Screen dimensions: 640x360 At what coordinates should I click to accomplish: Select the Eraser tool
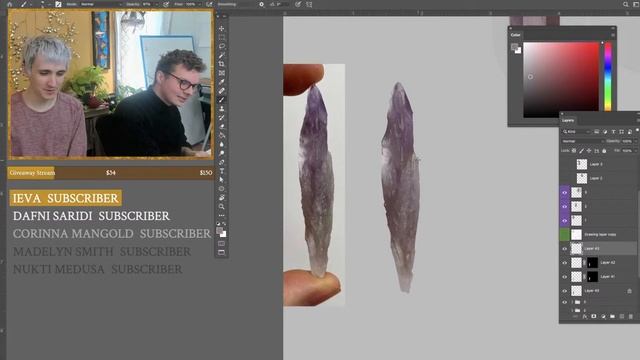pos(222,127)
